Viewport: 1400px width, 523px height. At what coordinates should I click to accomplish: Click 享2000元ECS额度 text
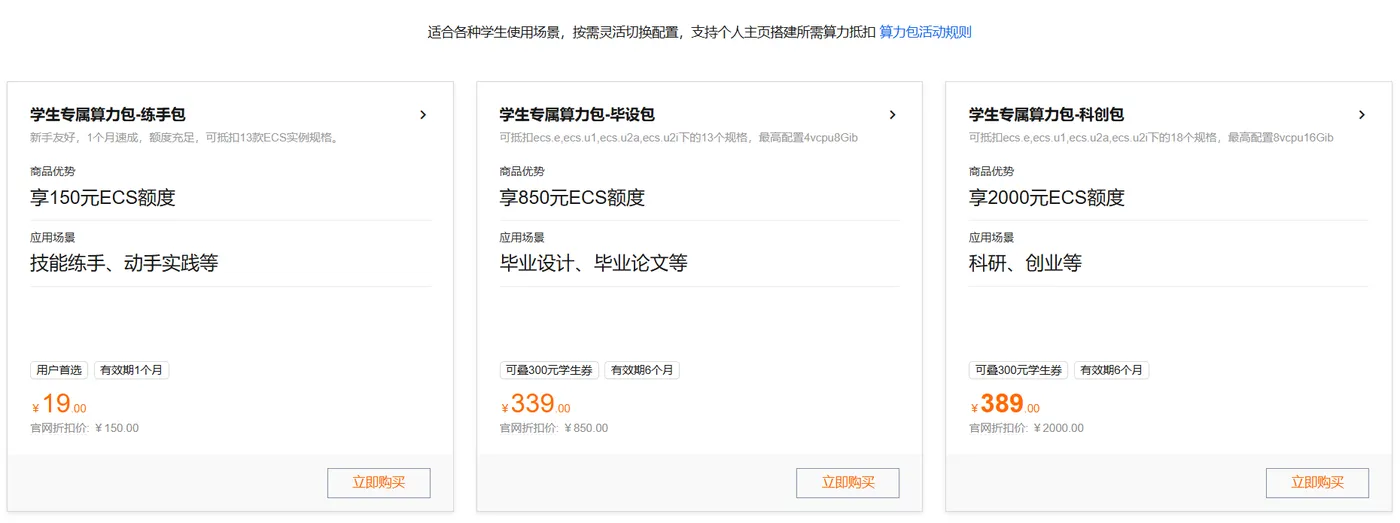[x=1046, y=198]
